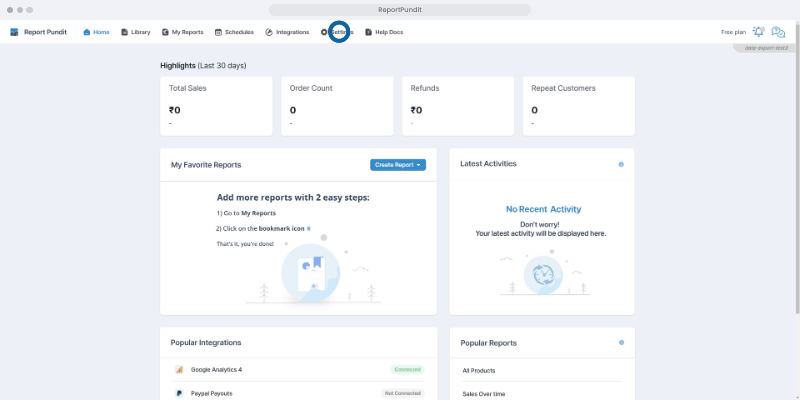Click the Connected status badge
The height and width of the screenshot is (400, 800).
coord(407,369)
